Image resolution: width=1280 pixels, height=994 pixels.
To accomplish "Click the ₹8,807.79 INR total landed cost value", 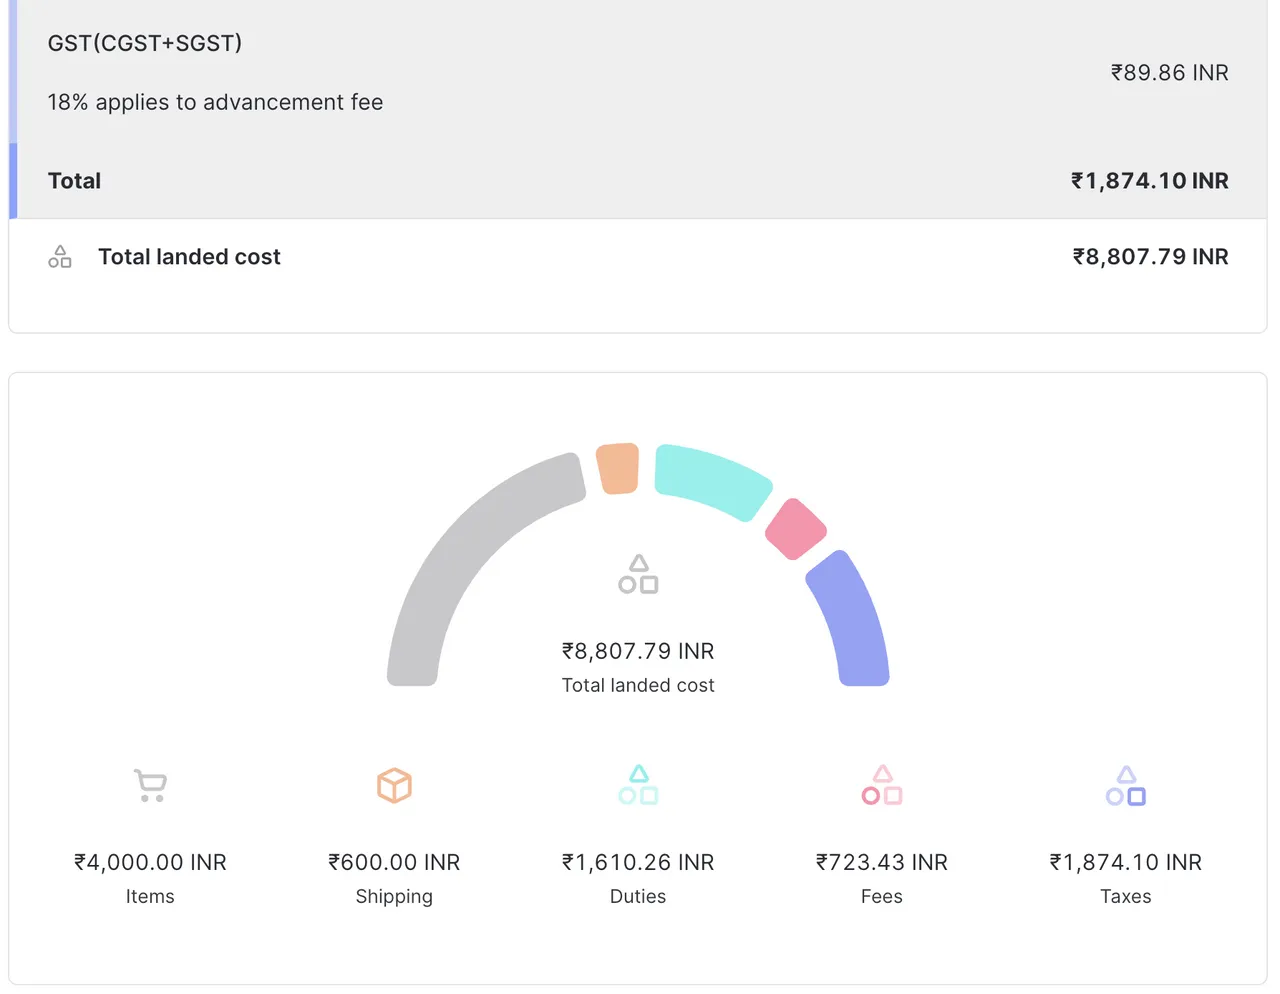I will click(x=1149, y=256).
